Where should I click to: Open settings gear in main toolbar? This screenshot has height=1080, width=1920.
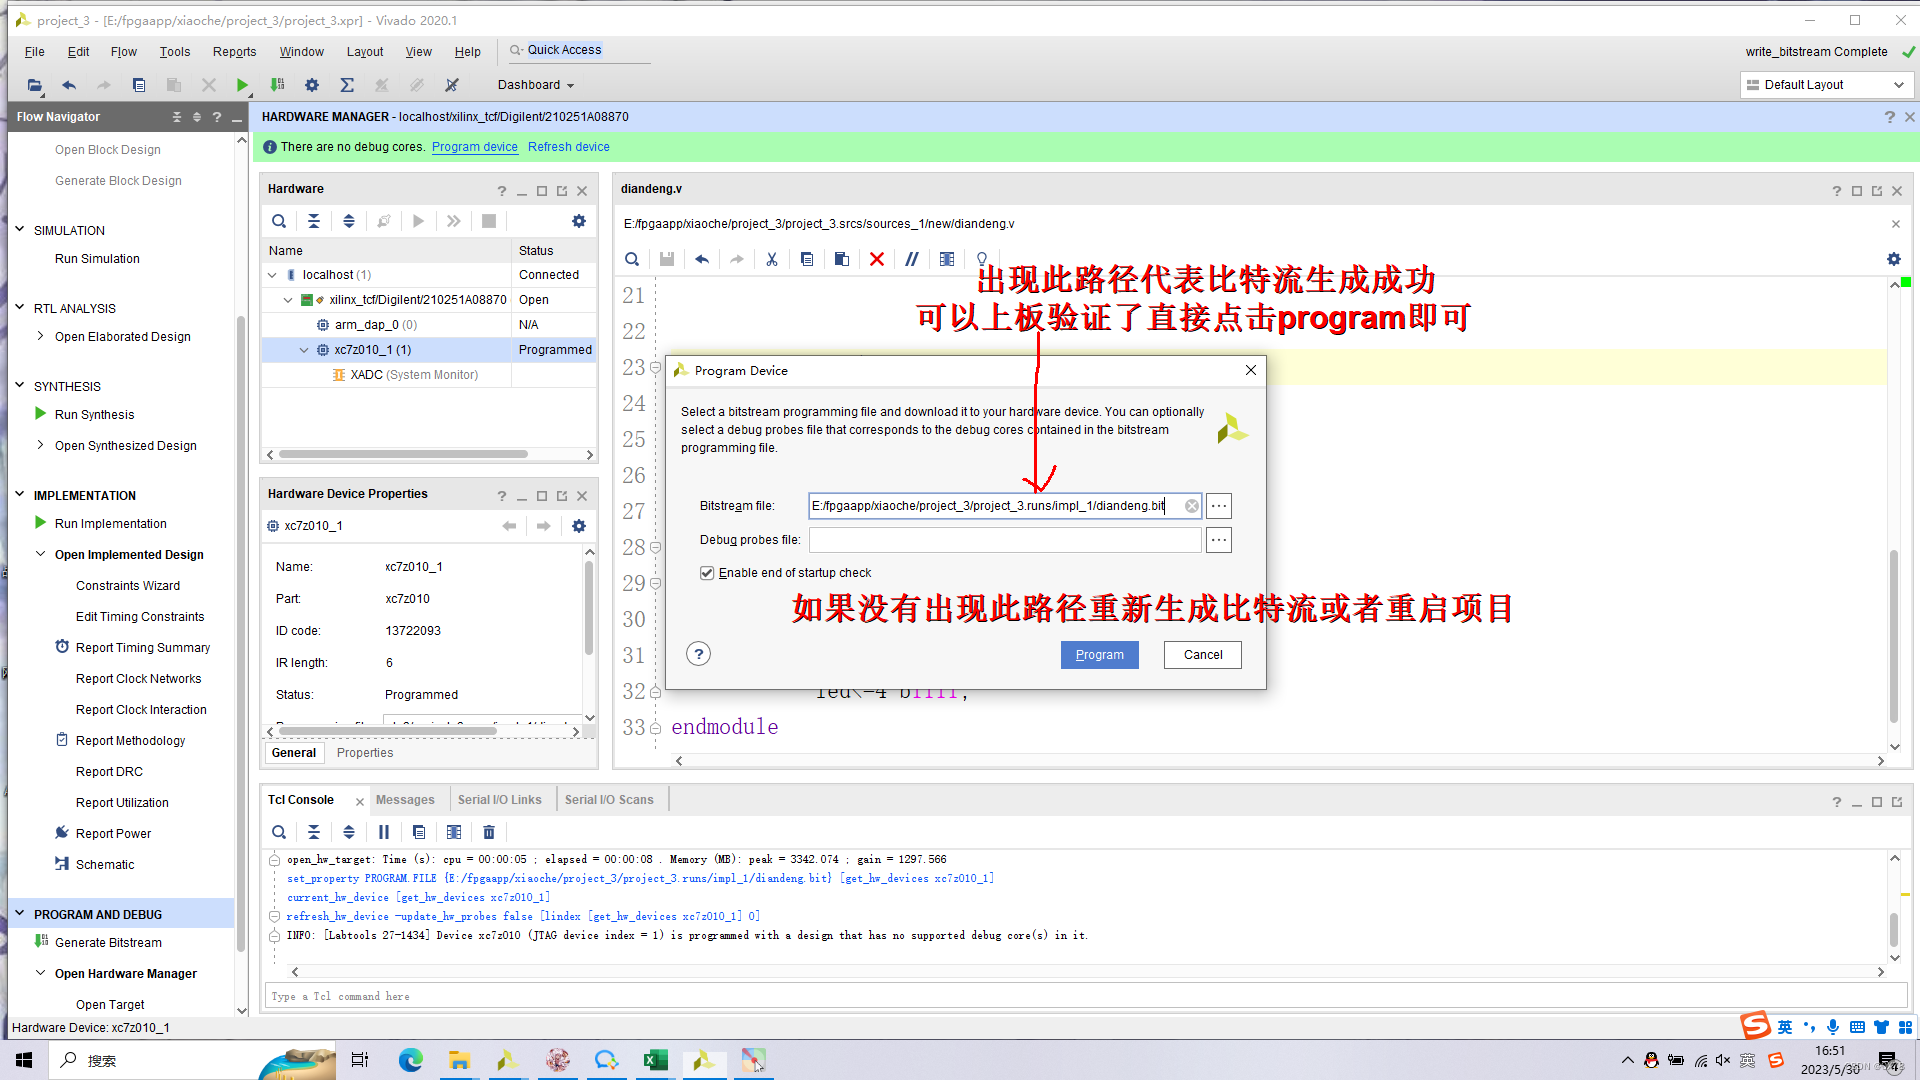(x=312, y=85)
